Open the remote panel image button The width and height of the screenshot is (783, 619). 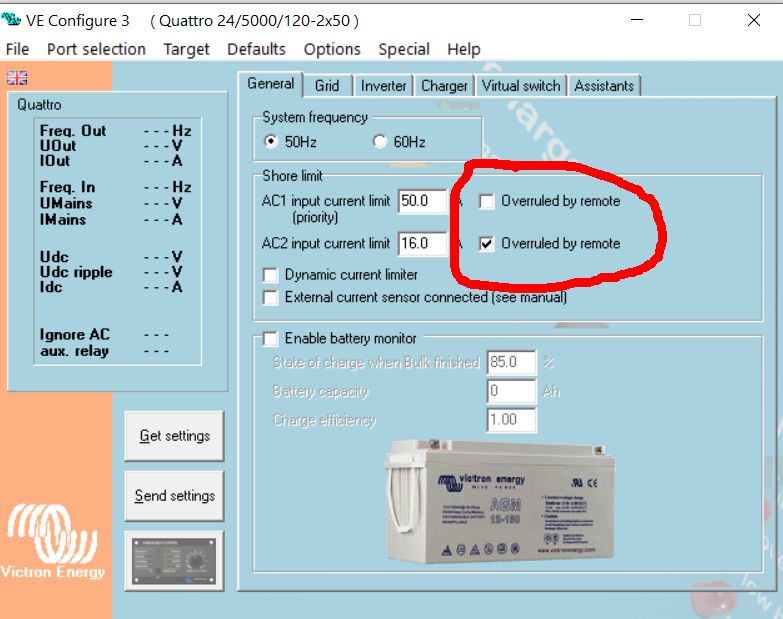click(174, 561)
